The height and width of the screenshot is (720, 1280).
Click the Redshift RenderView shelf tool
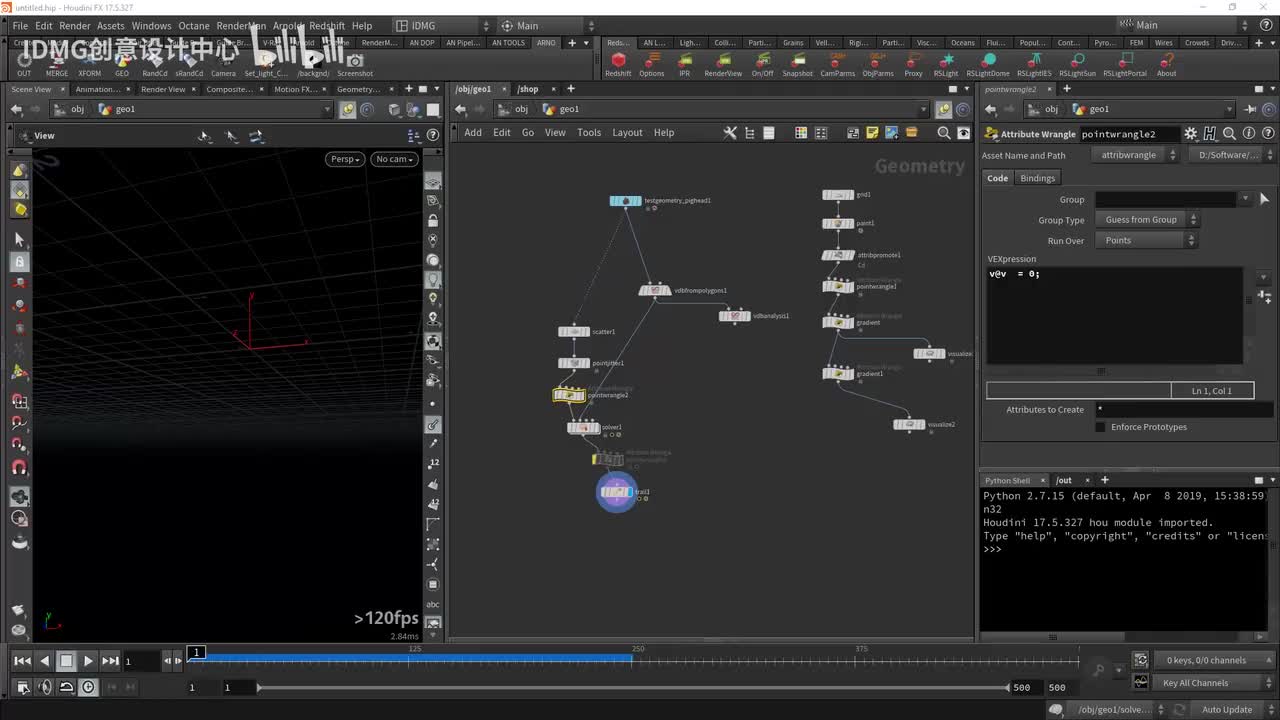[723, 62]
